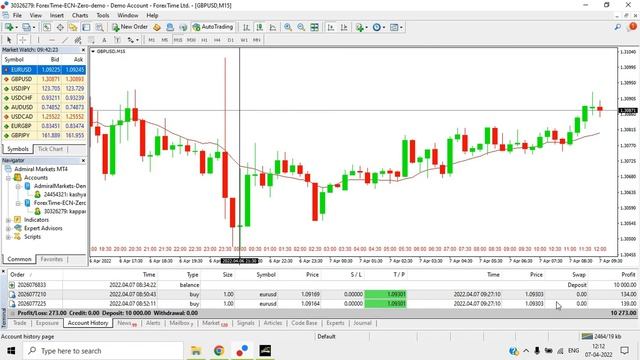Select the arrow Cursor tool
Screen dimensions: 640x360
click(x=9, y=40)
